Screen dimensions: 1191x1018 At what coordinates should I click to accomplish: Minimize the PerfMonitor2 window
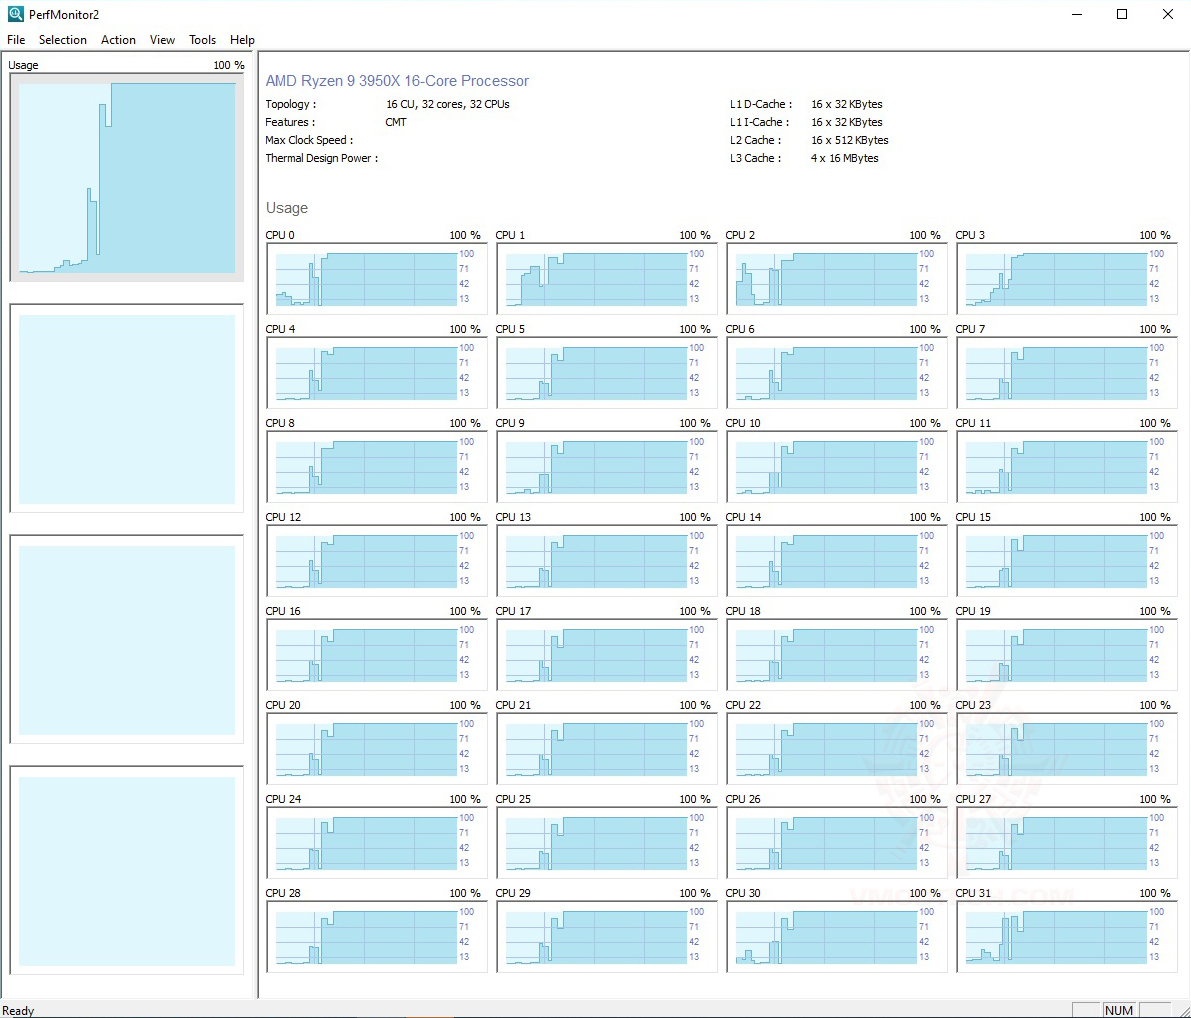click(1076, 14)
